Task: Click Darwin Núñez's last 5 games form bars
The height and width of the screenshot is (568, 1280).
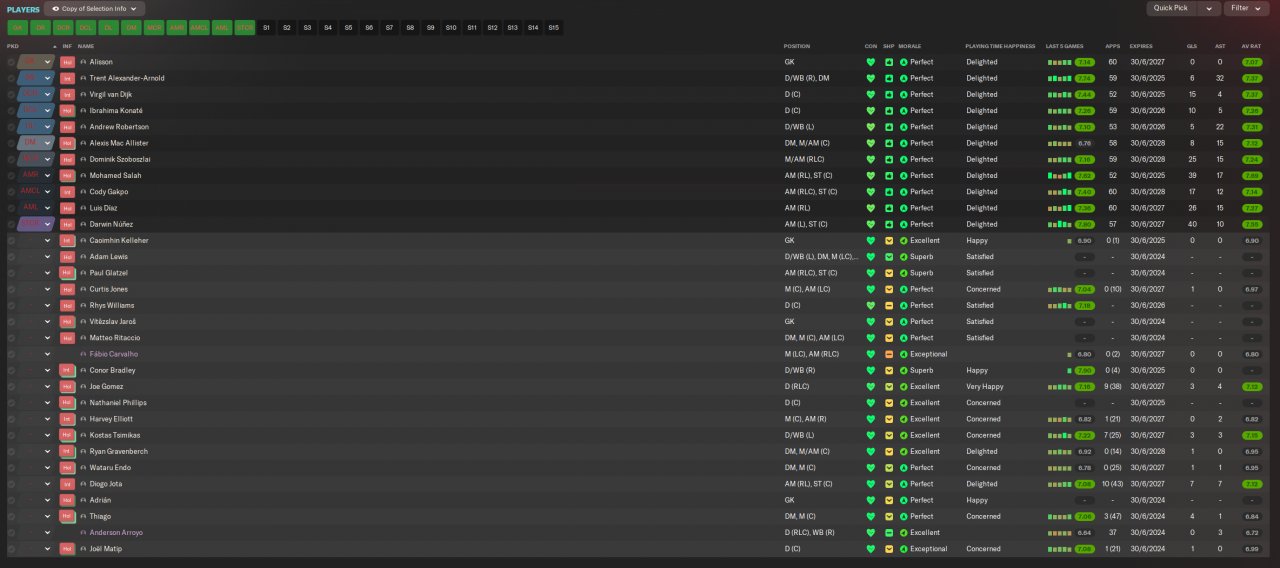Action: [x=1060, y=224]
